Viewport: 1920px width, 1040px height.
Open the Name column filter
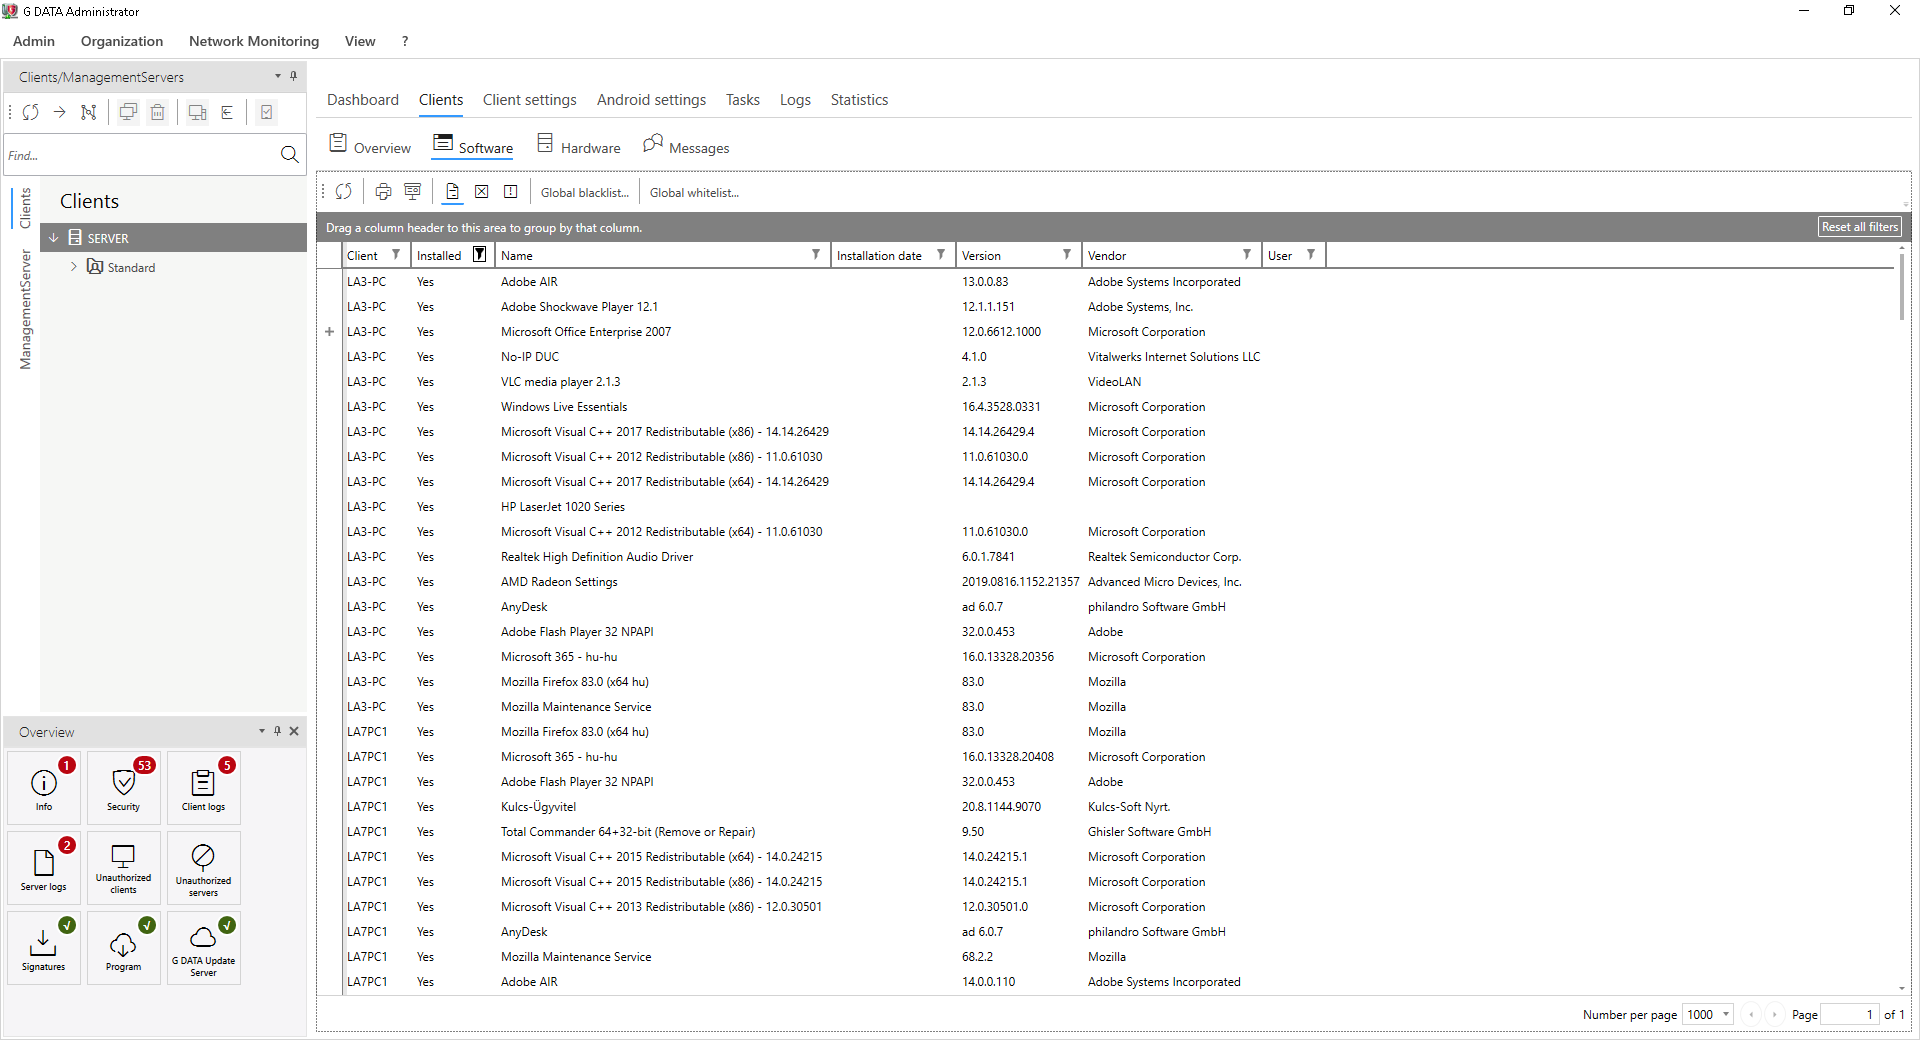click(x=816, y=255)
